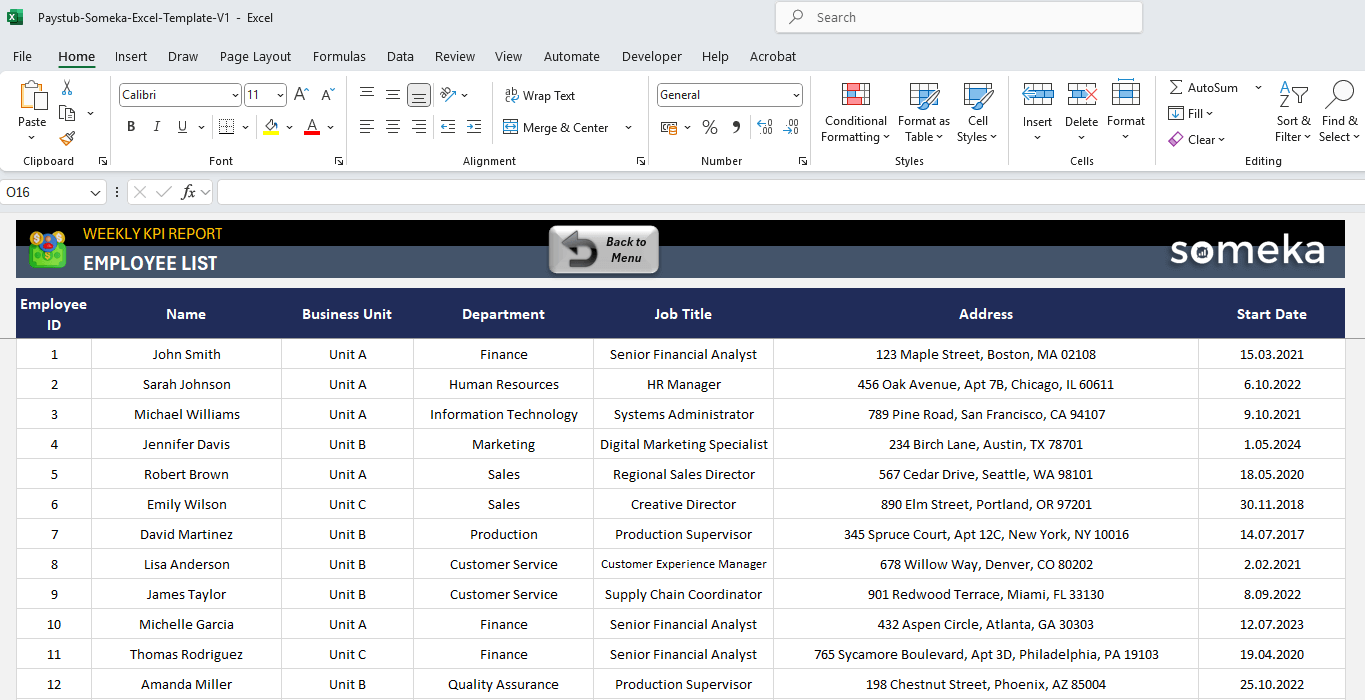The width and height of the screenshot is (1365, 700).
Task: Open the Page Layout tab
Action: (255, 57)
